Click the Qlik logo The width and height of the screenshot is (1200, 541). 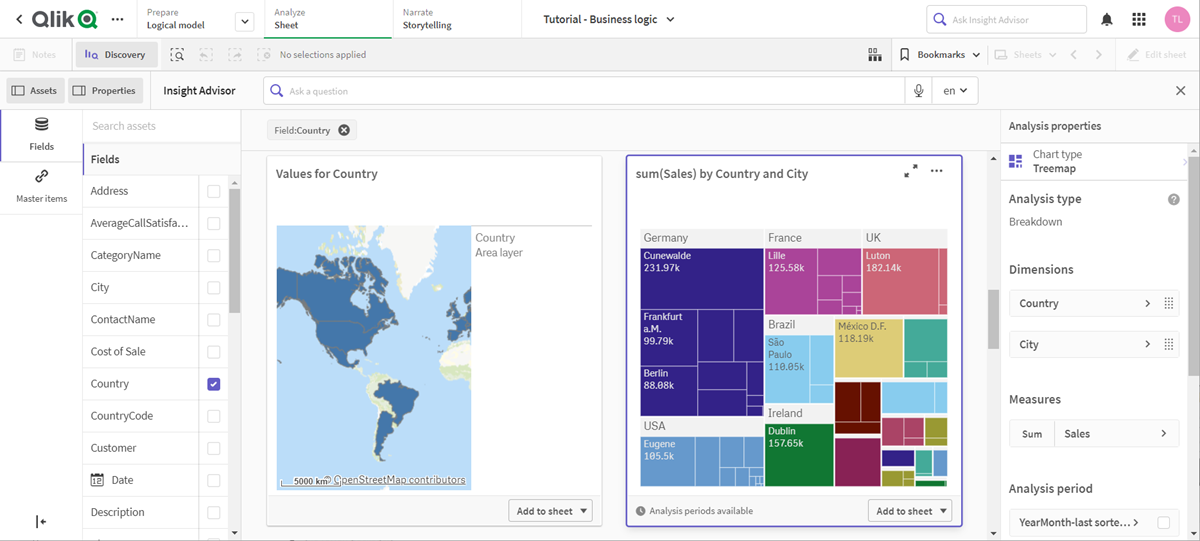[x=65, y=19]
